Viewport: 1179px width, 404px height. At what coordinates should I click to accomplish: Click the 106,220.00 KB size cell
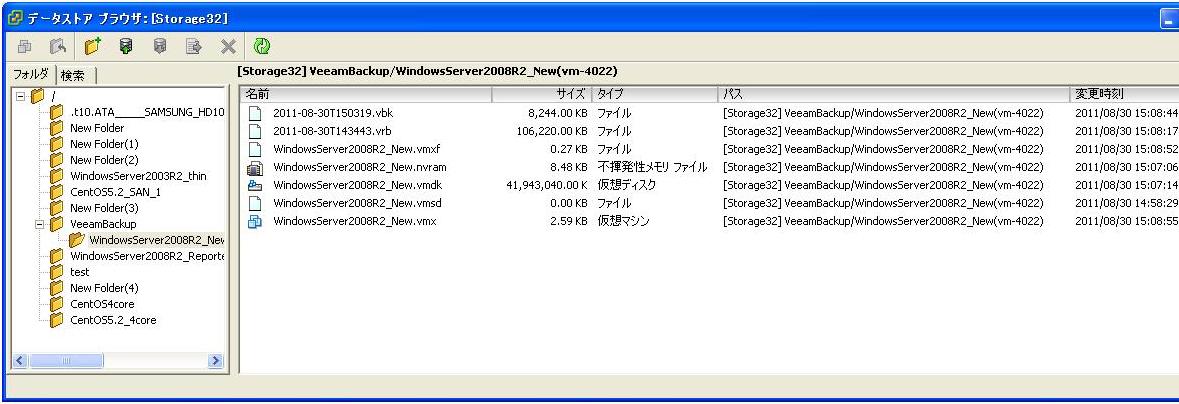click(553, 131)
